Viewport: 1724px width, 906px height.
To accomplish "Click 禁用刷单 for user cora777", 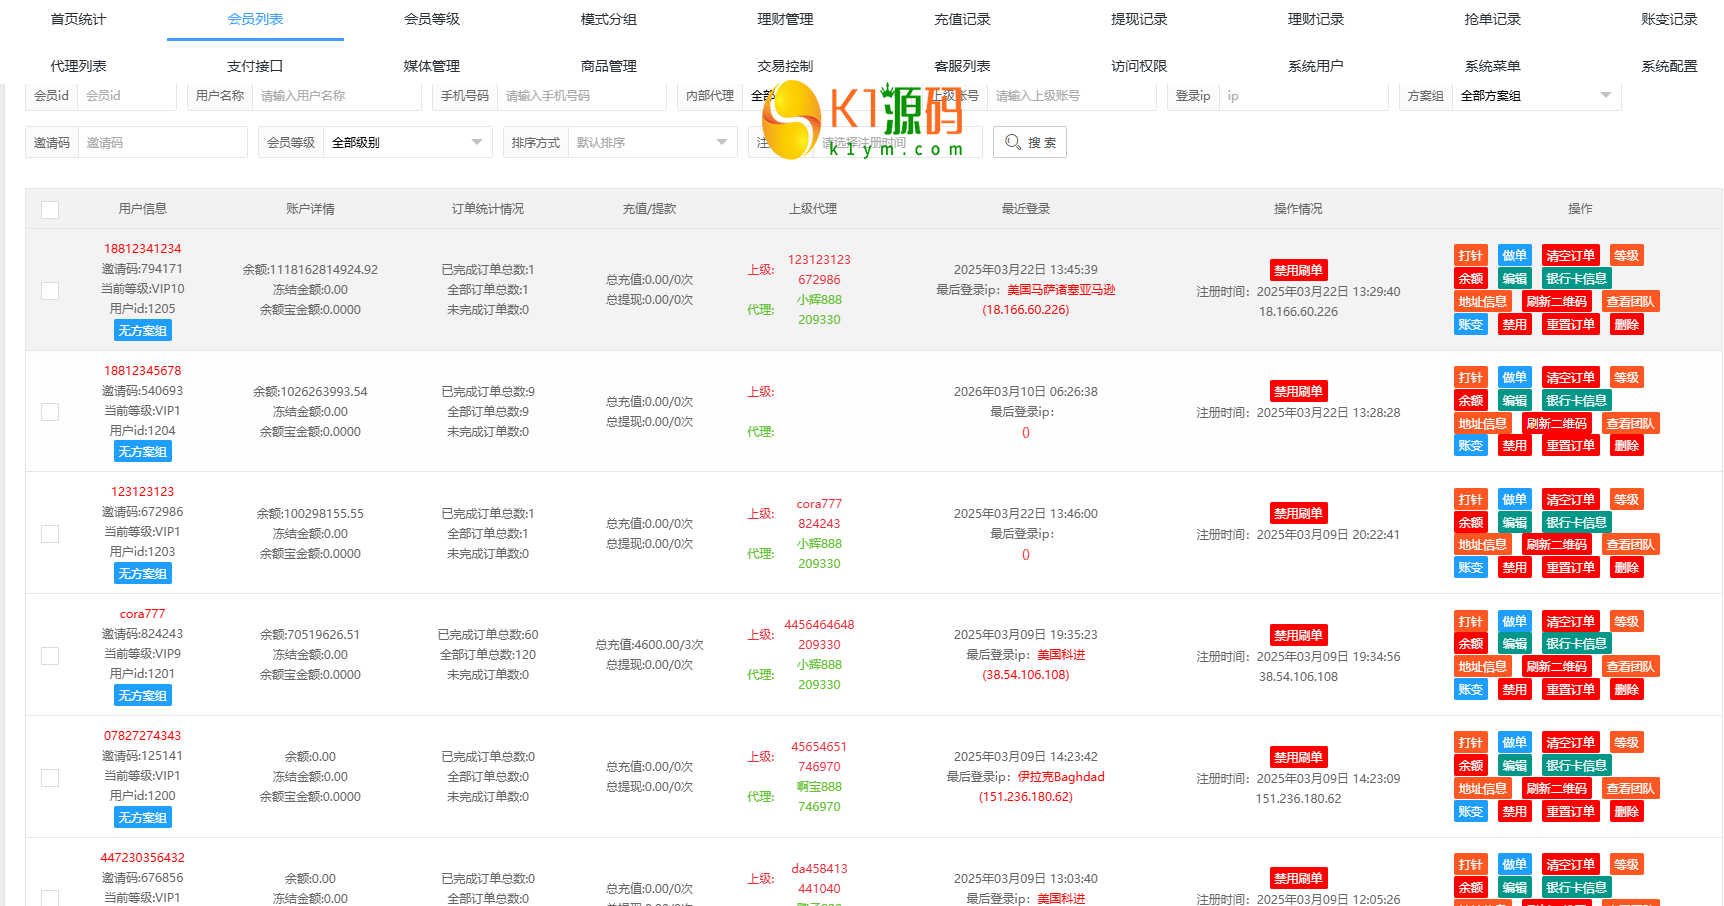I will (x=1298, y=635).
